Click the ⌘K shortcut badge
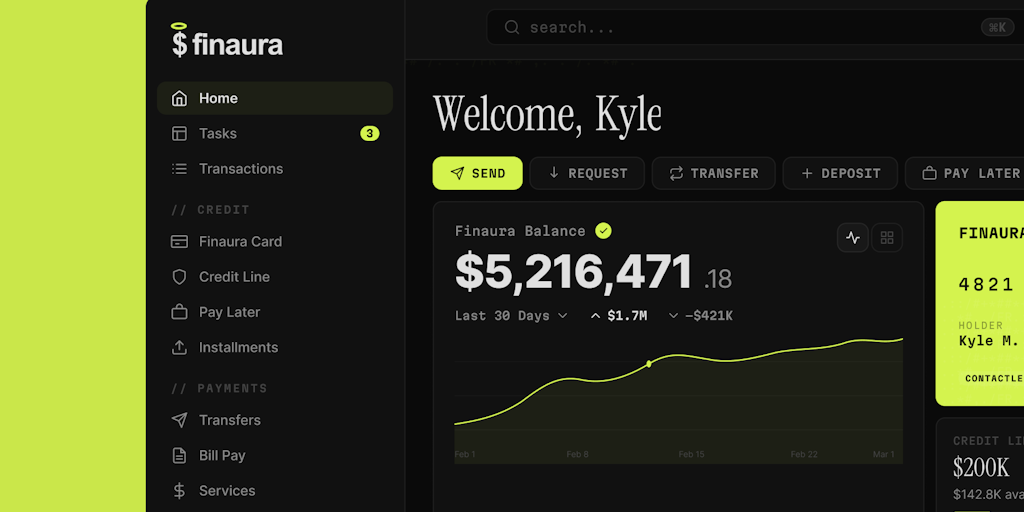Image resolution: width=1024 pixels, height=512 pixels. (997, 27)
